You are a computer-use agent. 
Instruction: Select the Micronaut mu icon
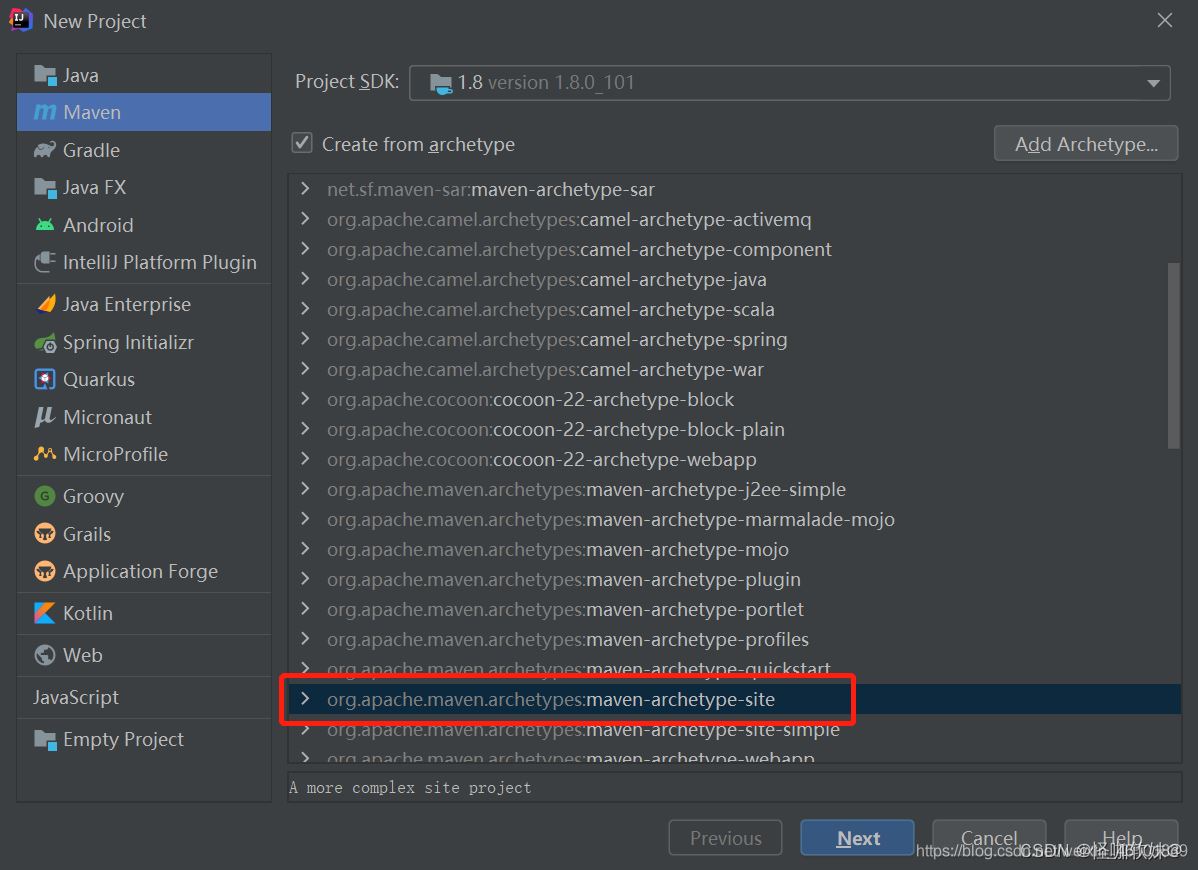tap(45, 417)
